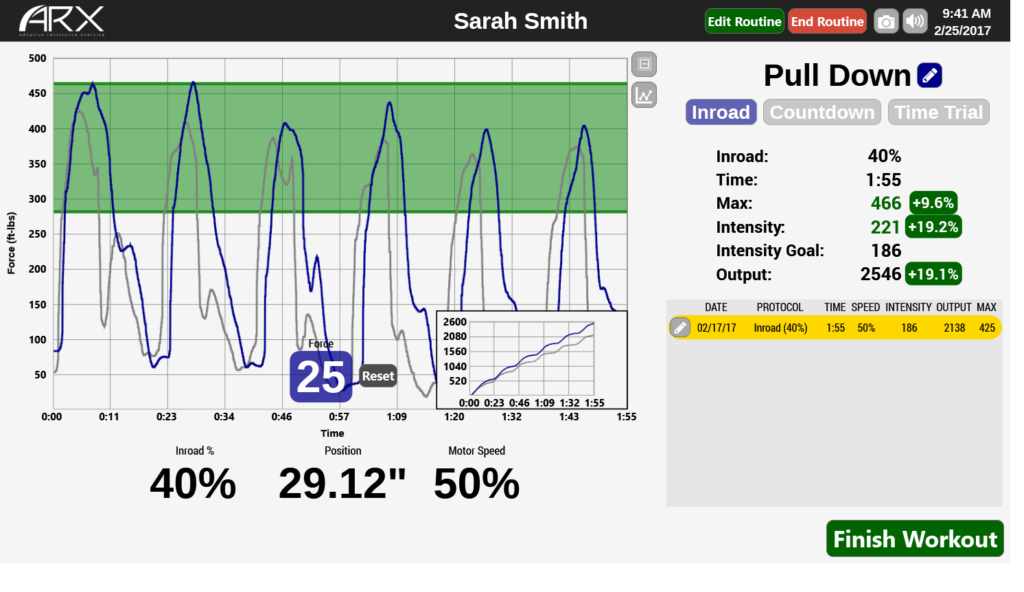Click the camera screenshot icon
Screen dimensions: 1024x592
(x=886, y=22)
